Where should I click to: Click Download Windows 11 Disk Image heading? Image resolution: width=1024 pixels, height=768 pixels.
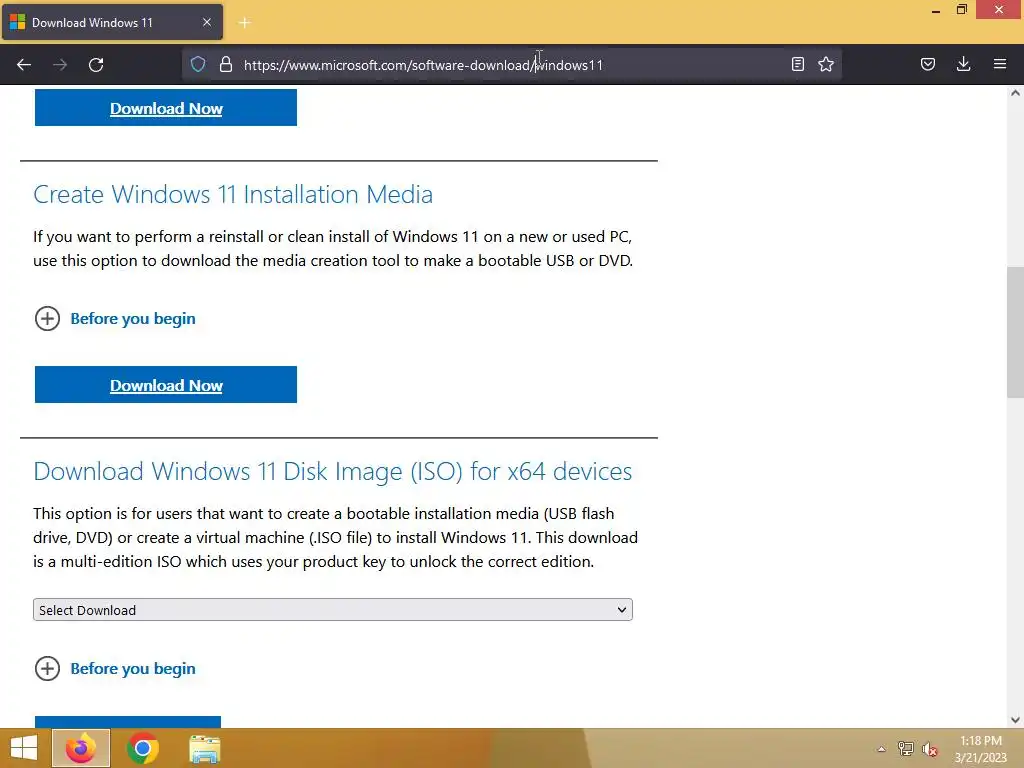coord(333,472)
